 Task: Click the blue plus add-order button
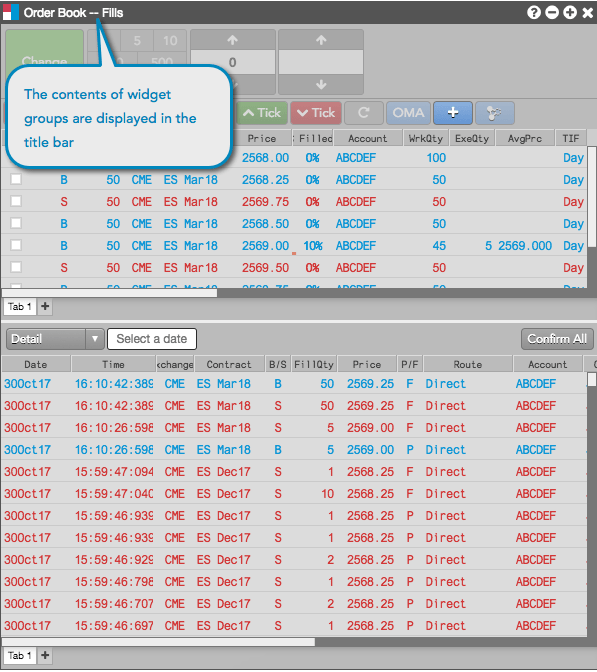(453, 113)
